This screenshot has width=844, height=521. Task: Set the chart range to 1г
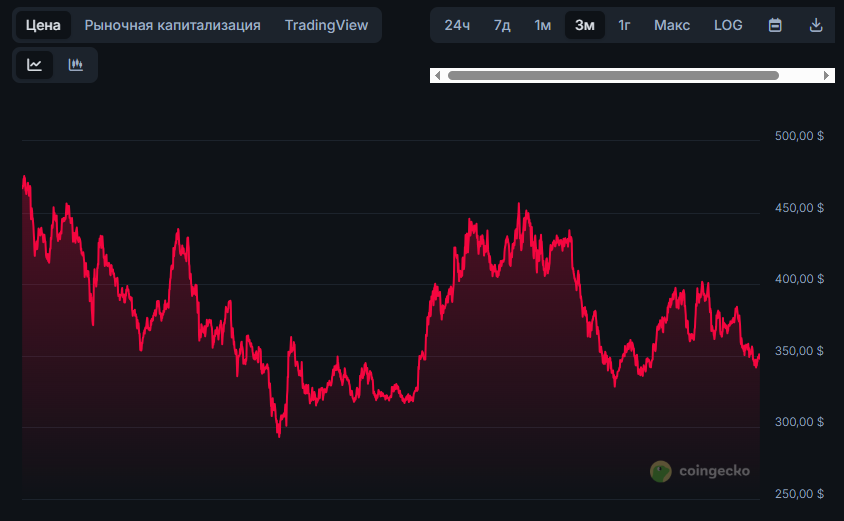624,25
